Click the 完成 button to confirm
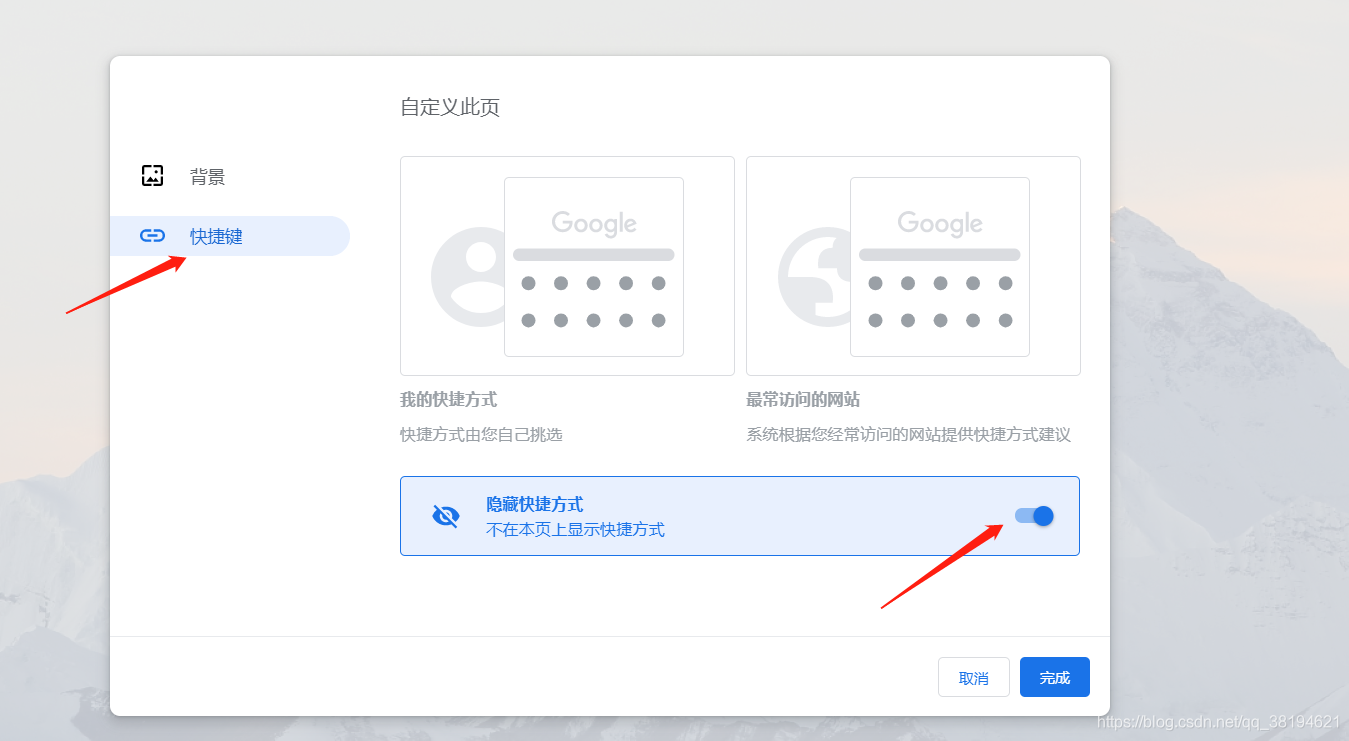1349x741 pixels. [1054, 677]
